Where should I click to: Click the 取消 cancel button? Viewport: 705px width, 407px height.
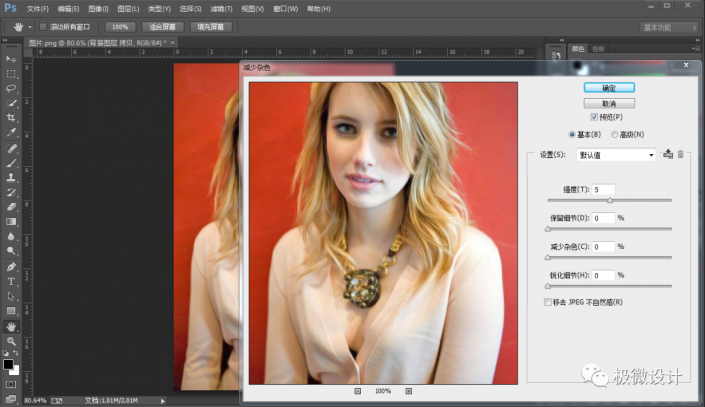tap(608, 103)
